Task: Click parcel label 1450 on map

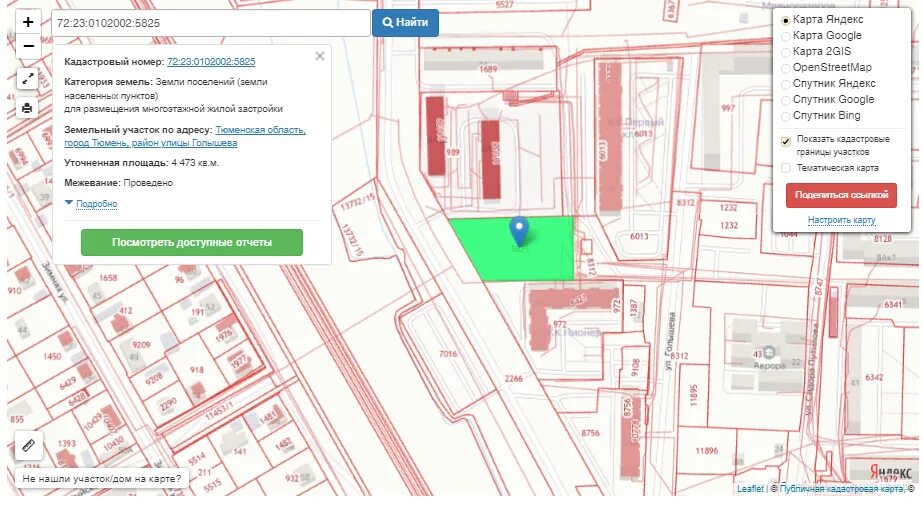Action: click(52, 356)
